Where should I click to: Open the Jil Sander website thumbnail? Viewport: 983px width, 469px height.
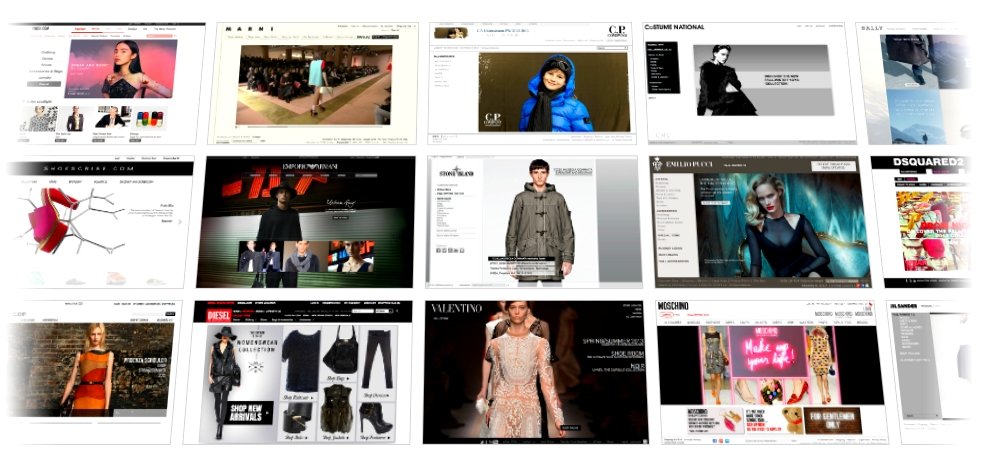coord(930,372)
